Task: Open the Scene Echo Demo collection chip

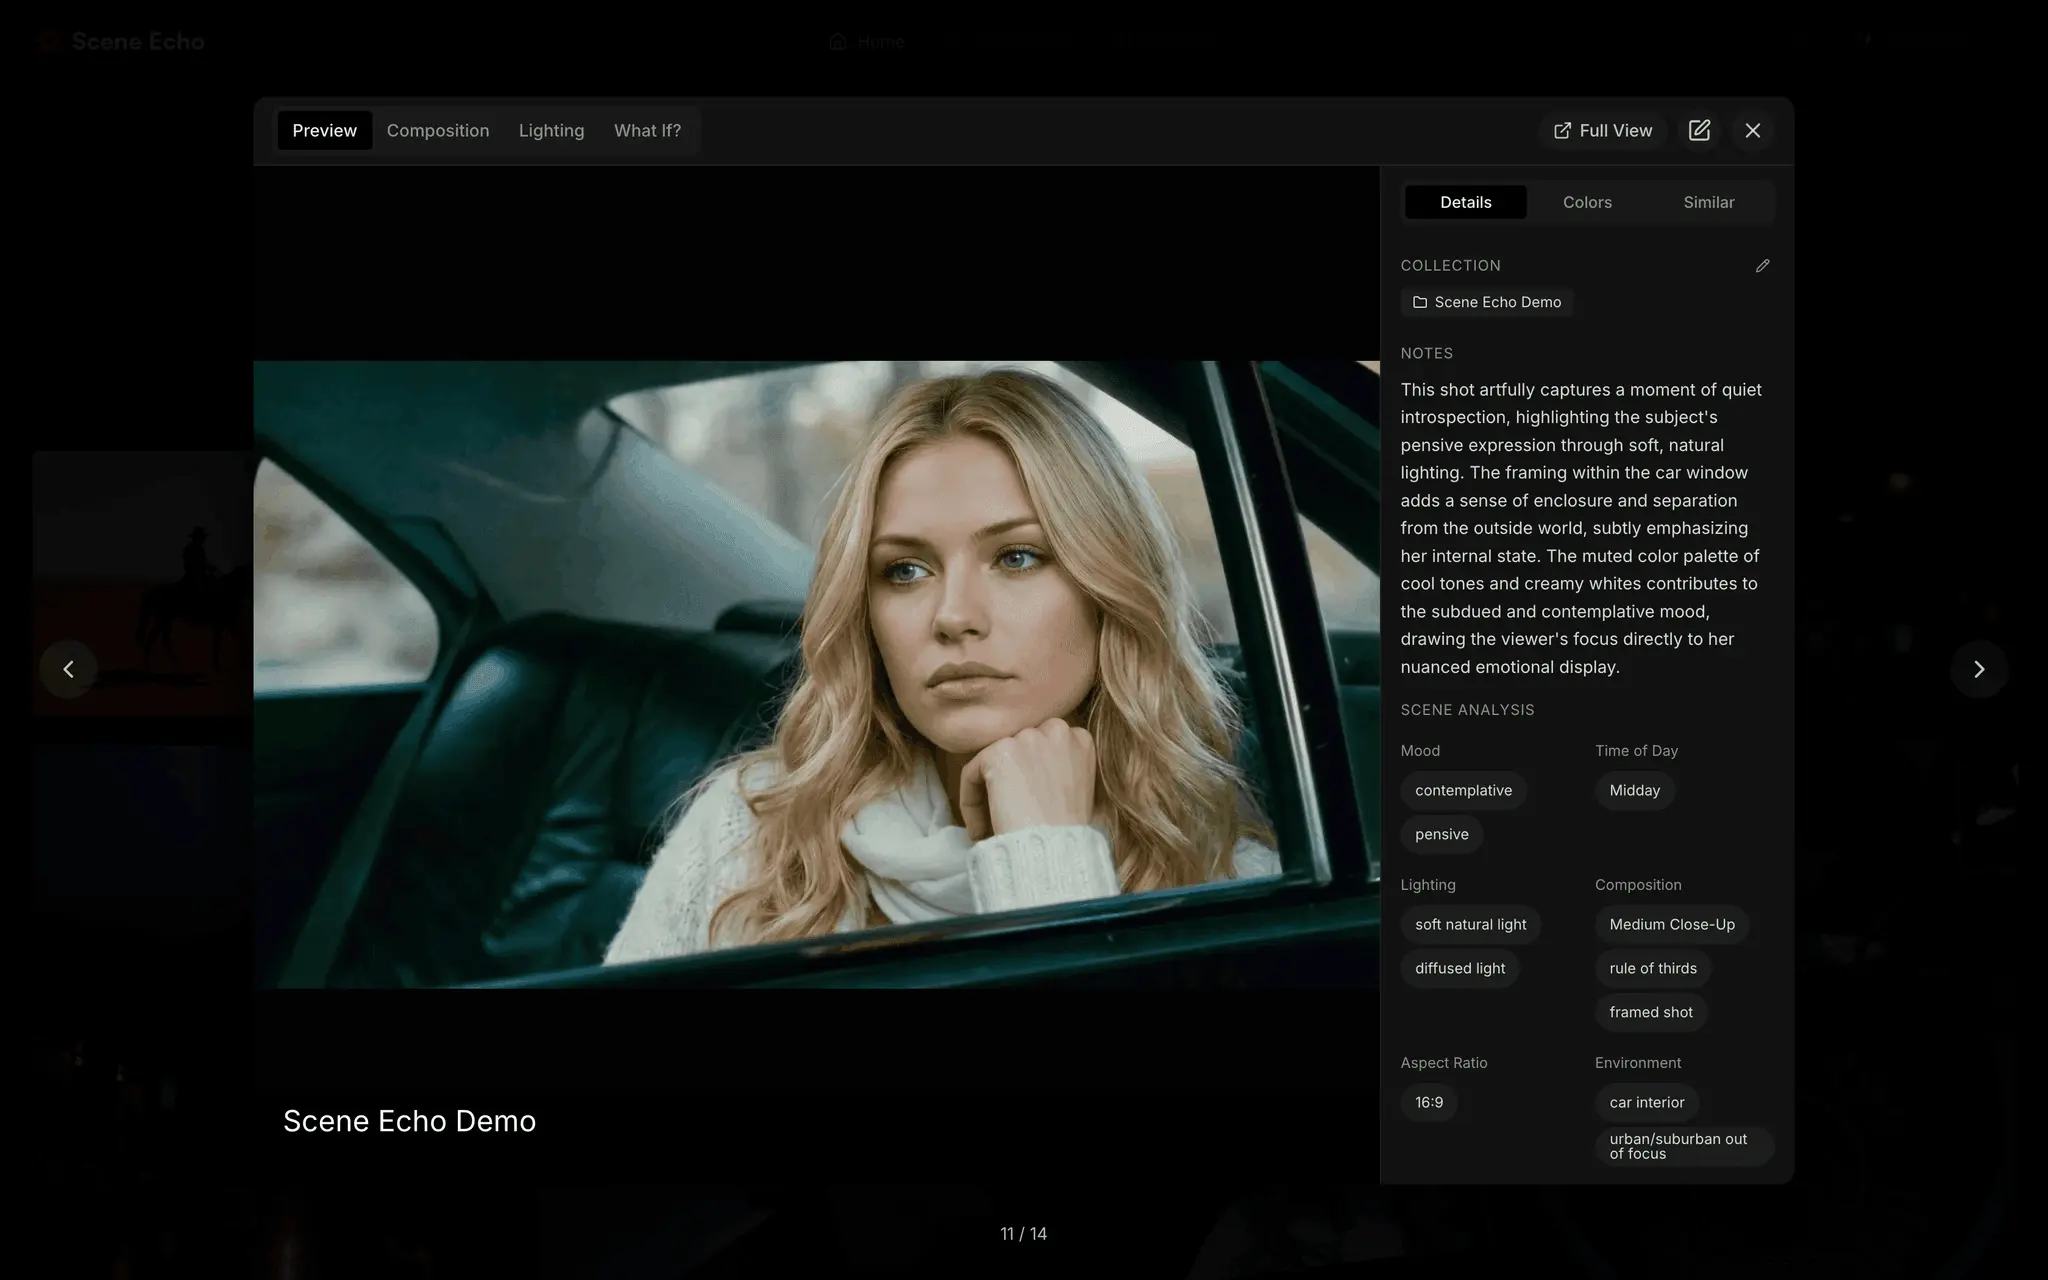Action: point(1487,302)
